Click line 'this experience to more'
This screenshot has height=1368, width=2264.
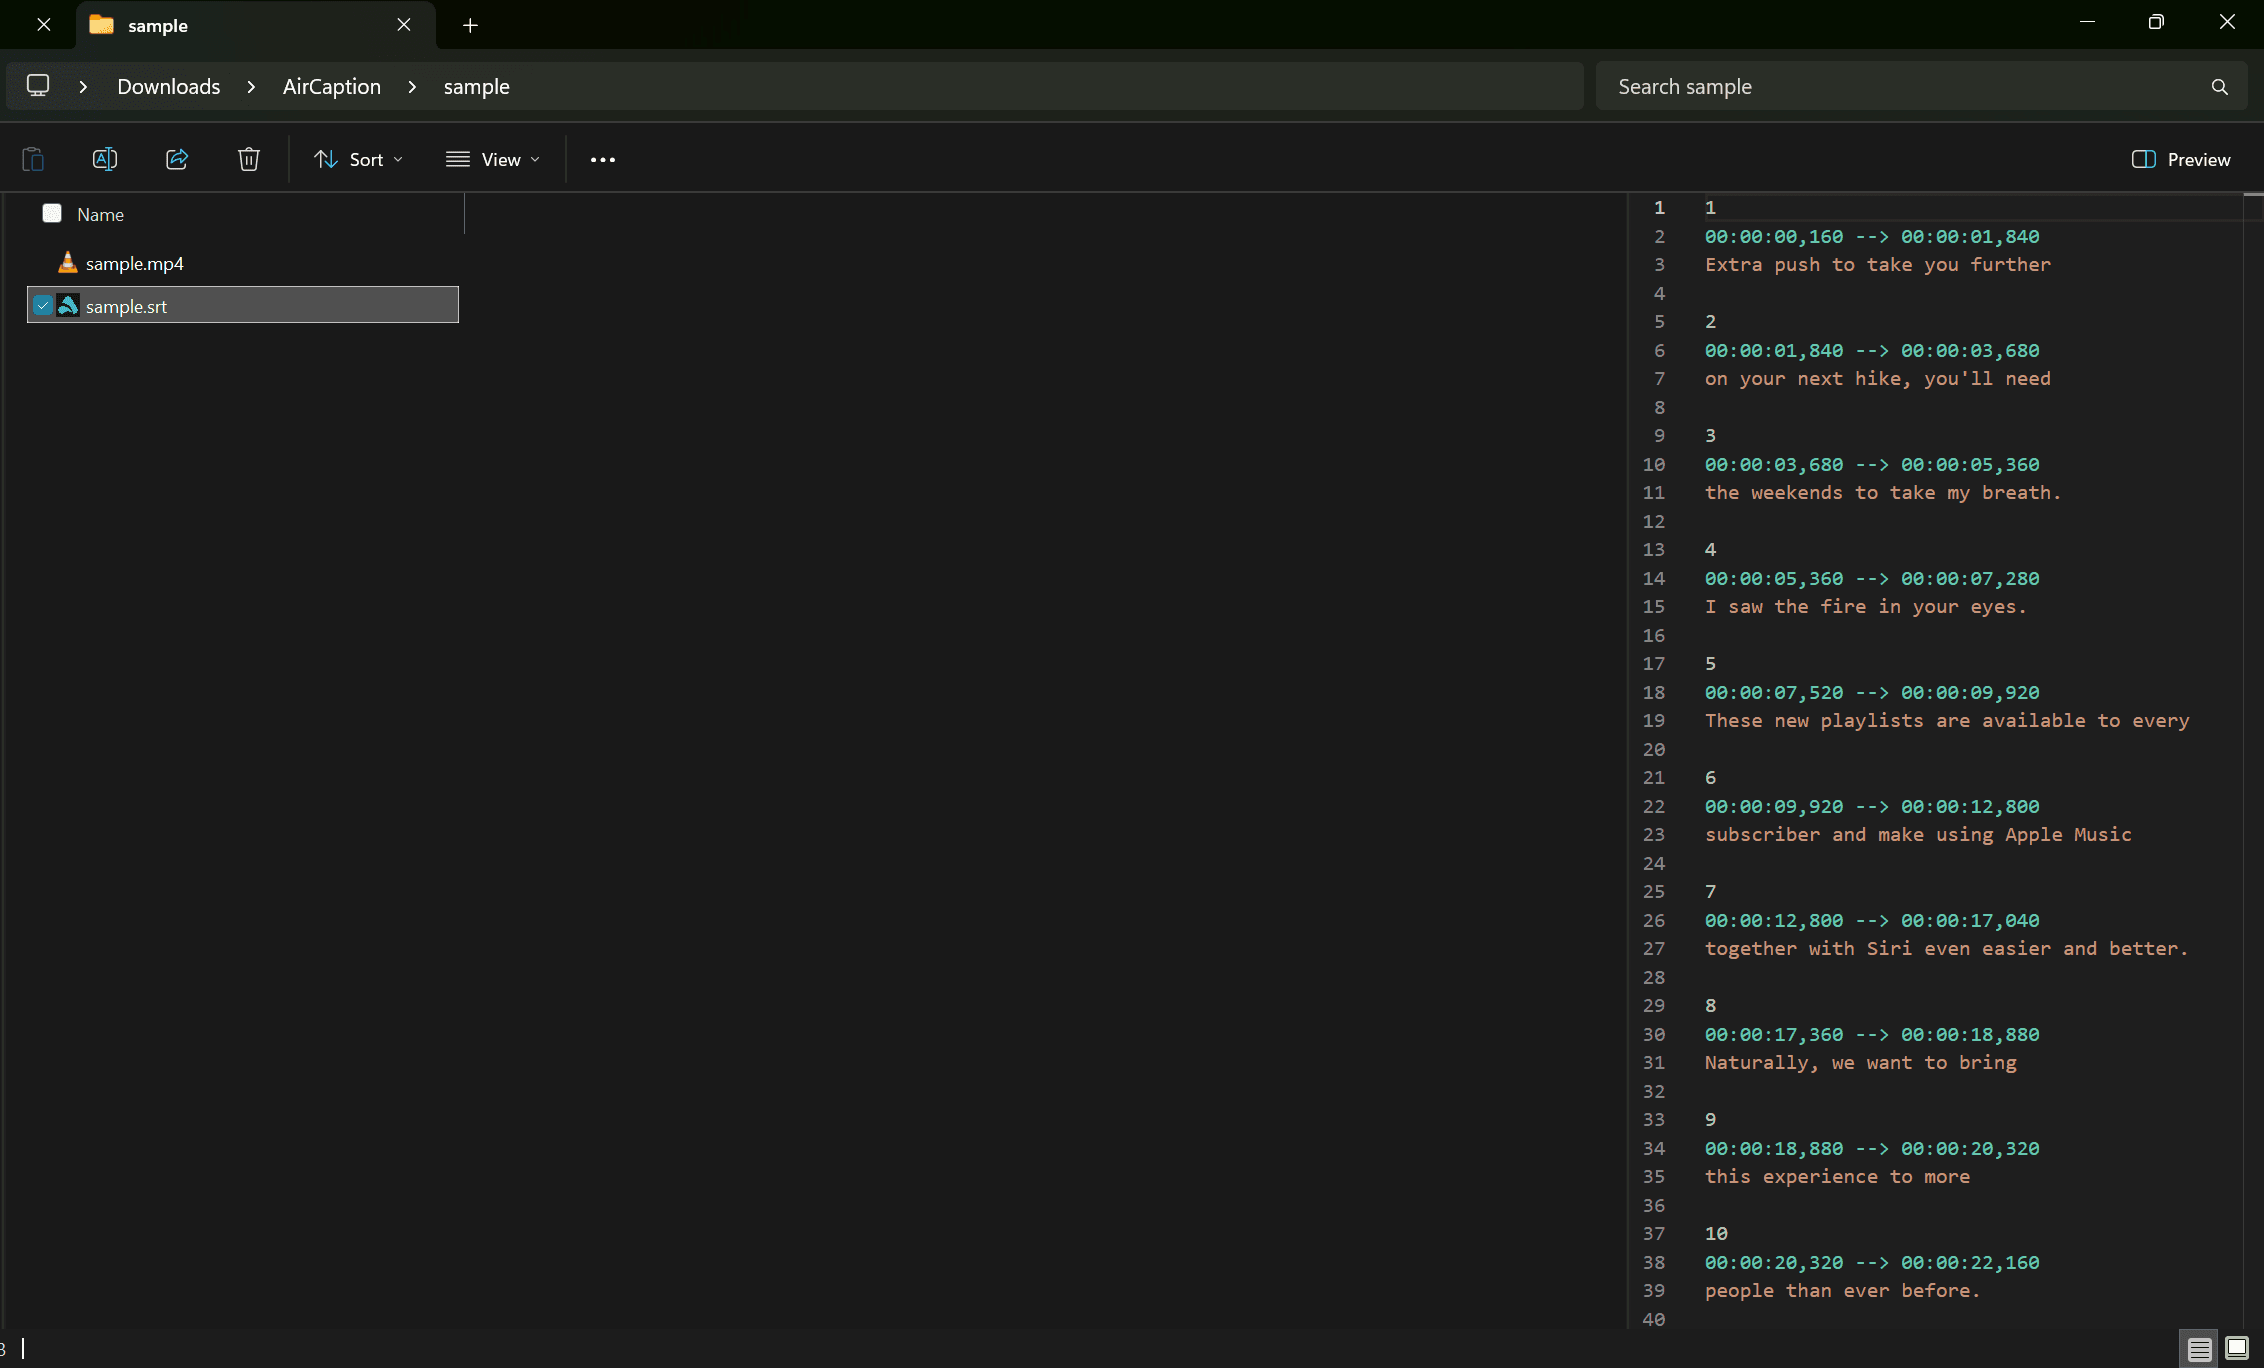pyautogui.click(x=1837, y=1176)
